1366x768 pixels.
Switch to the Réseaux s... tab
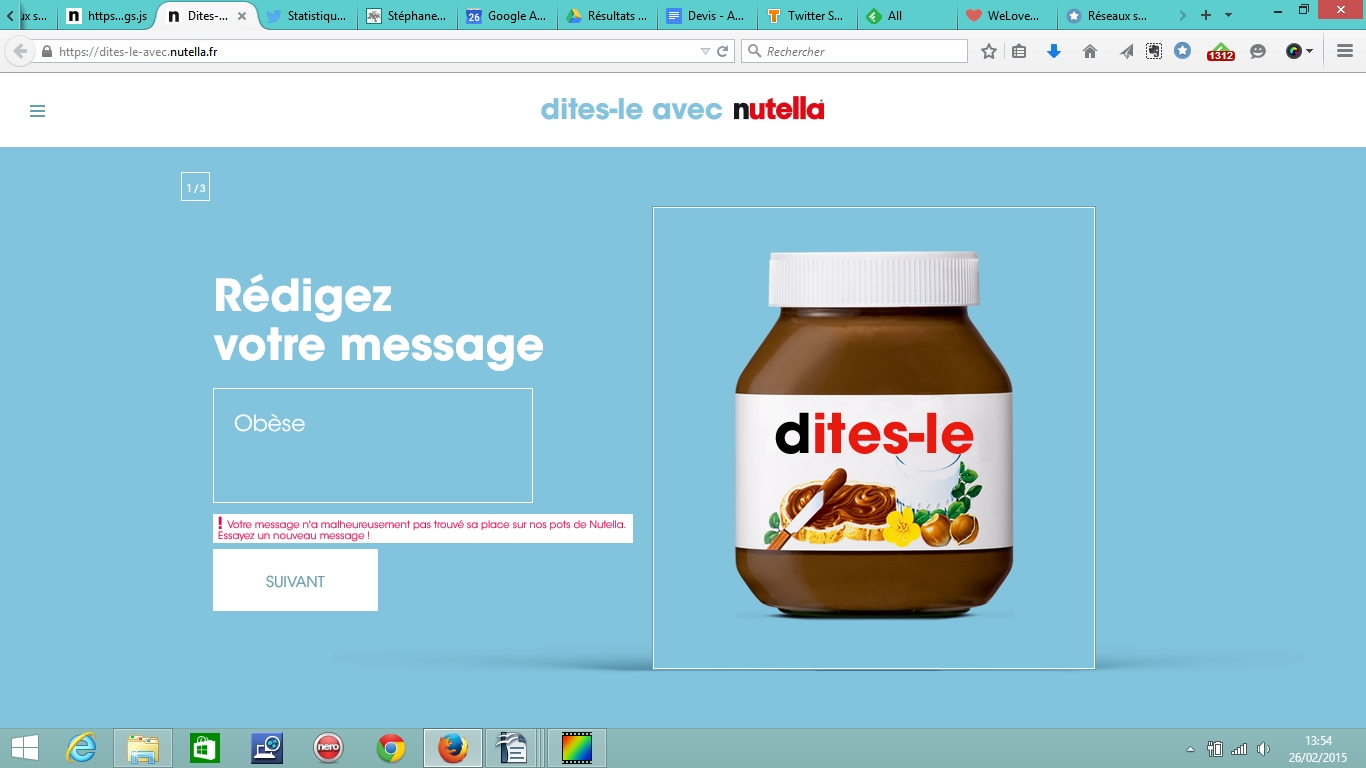tap(1108, 16)
